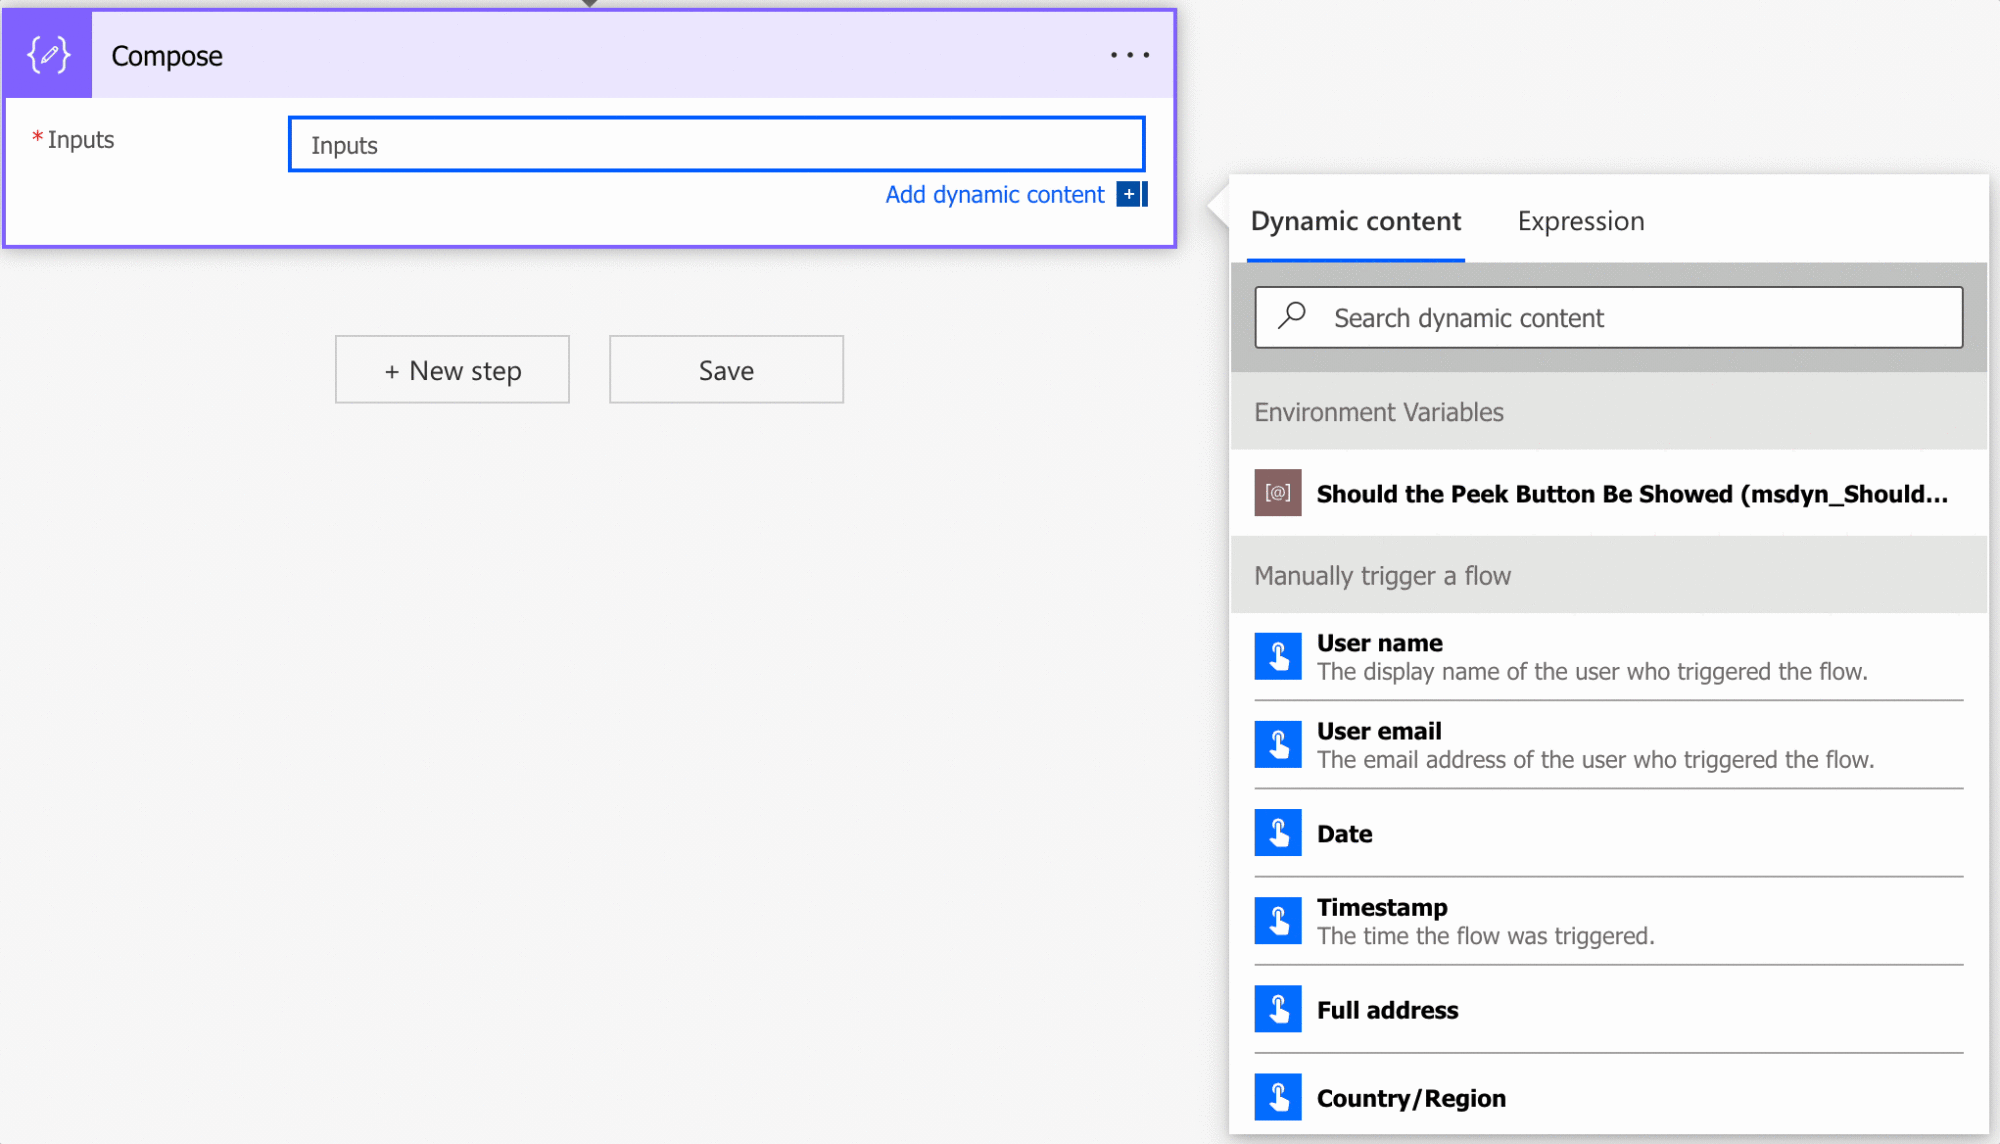Image resolution: width=2000 pixels, height=1144 pixels.
Task: Click the Date trigger icon
Action: click(x=1278, y=832)
